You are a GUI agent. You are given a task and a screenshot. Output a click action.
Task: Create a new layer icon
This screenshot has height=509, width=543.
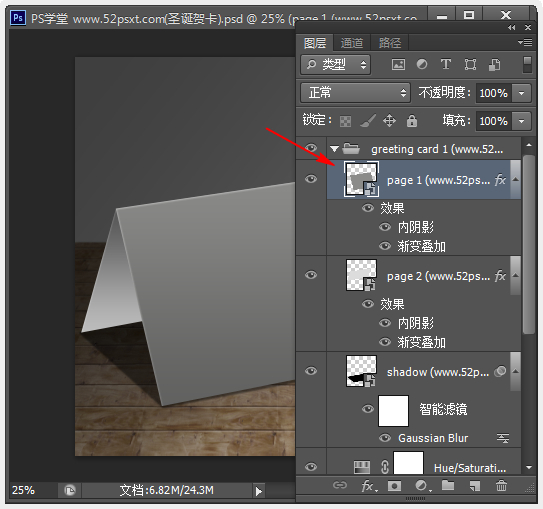[x=475, y=486]
